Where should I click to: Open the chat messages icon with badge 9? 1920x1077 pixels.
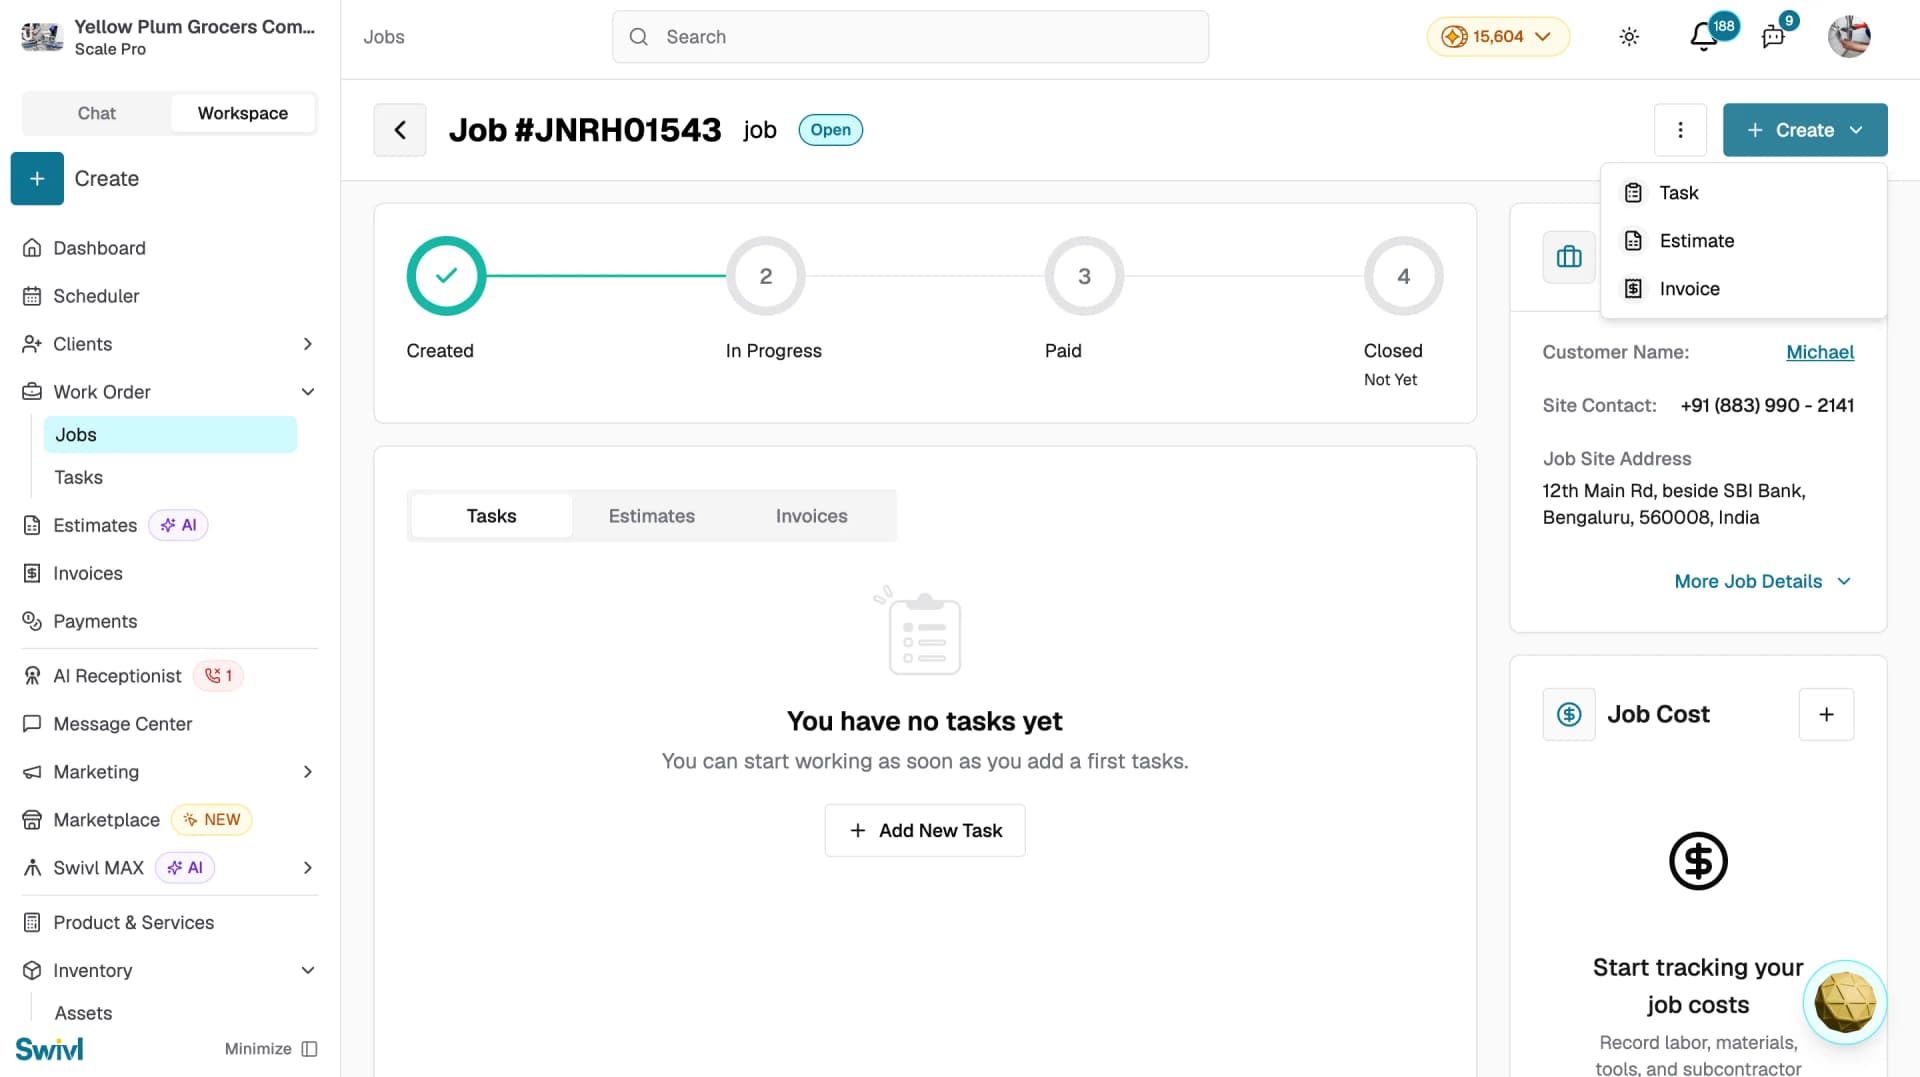pyautogui.click(x=1773, y=37)
